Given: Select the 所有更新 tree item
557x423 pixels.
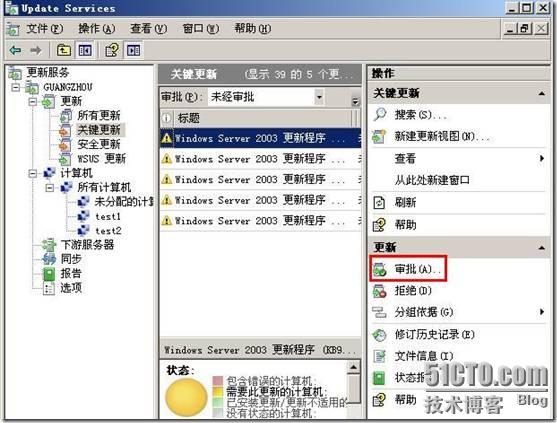Looking at the screenshot, I should (99, 115).
